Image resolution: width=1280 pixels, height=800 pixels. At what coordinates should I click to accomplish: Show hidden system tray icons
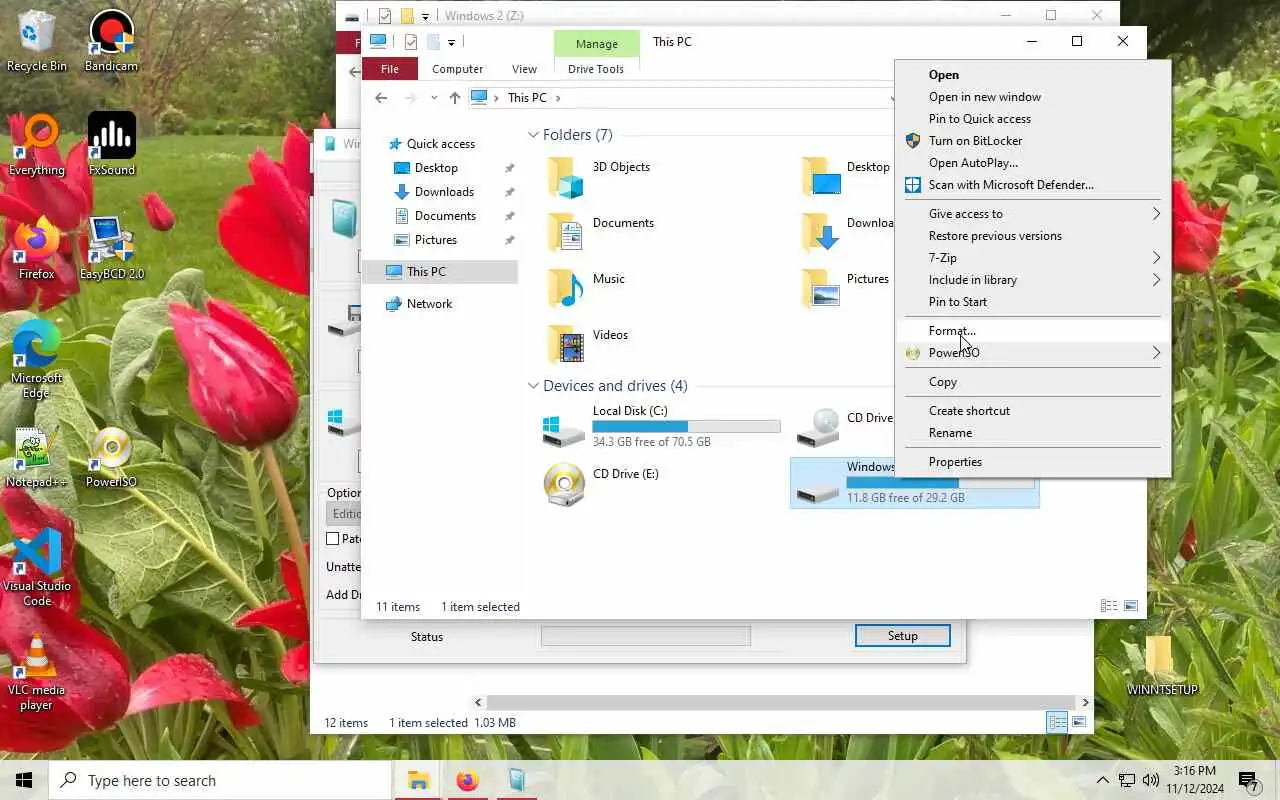click(x=1102, y=780)
